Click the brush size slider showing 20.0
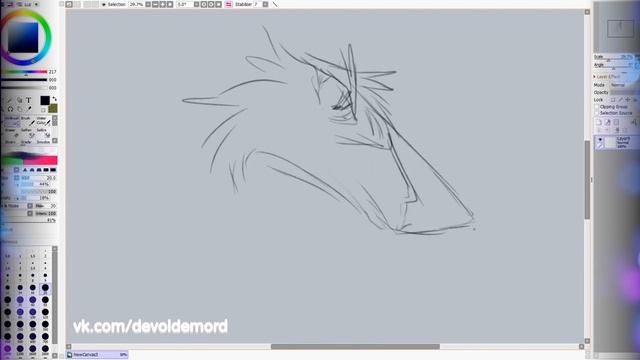This screenshot has height=360, width=640. [x=38, y=178]
